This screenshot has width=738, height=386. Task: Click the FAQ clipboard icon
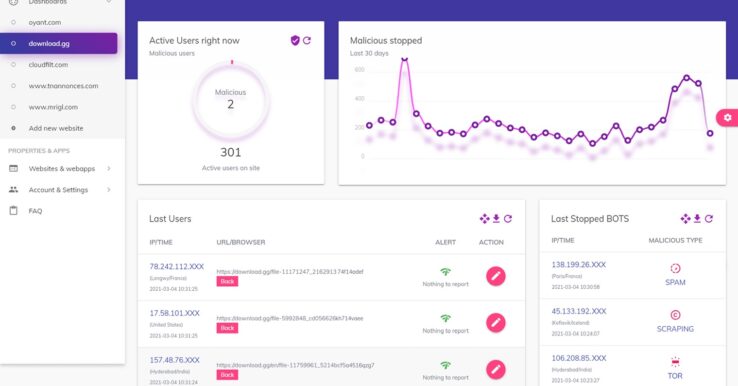[13, 210]
